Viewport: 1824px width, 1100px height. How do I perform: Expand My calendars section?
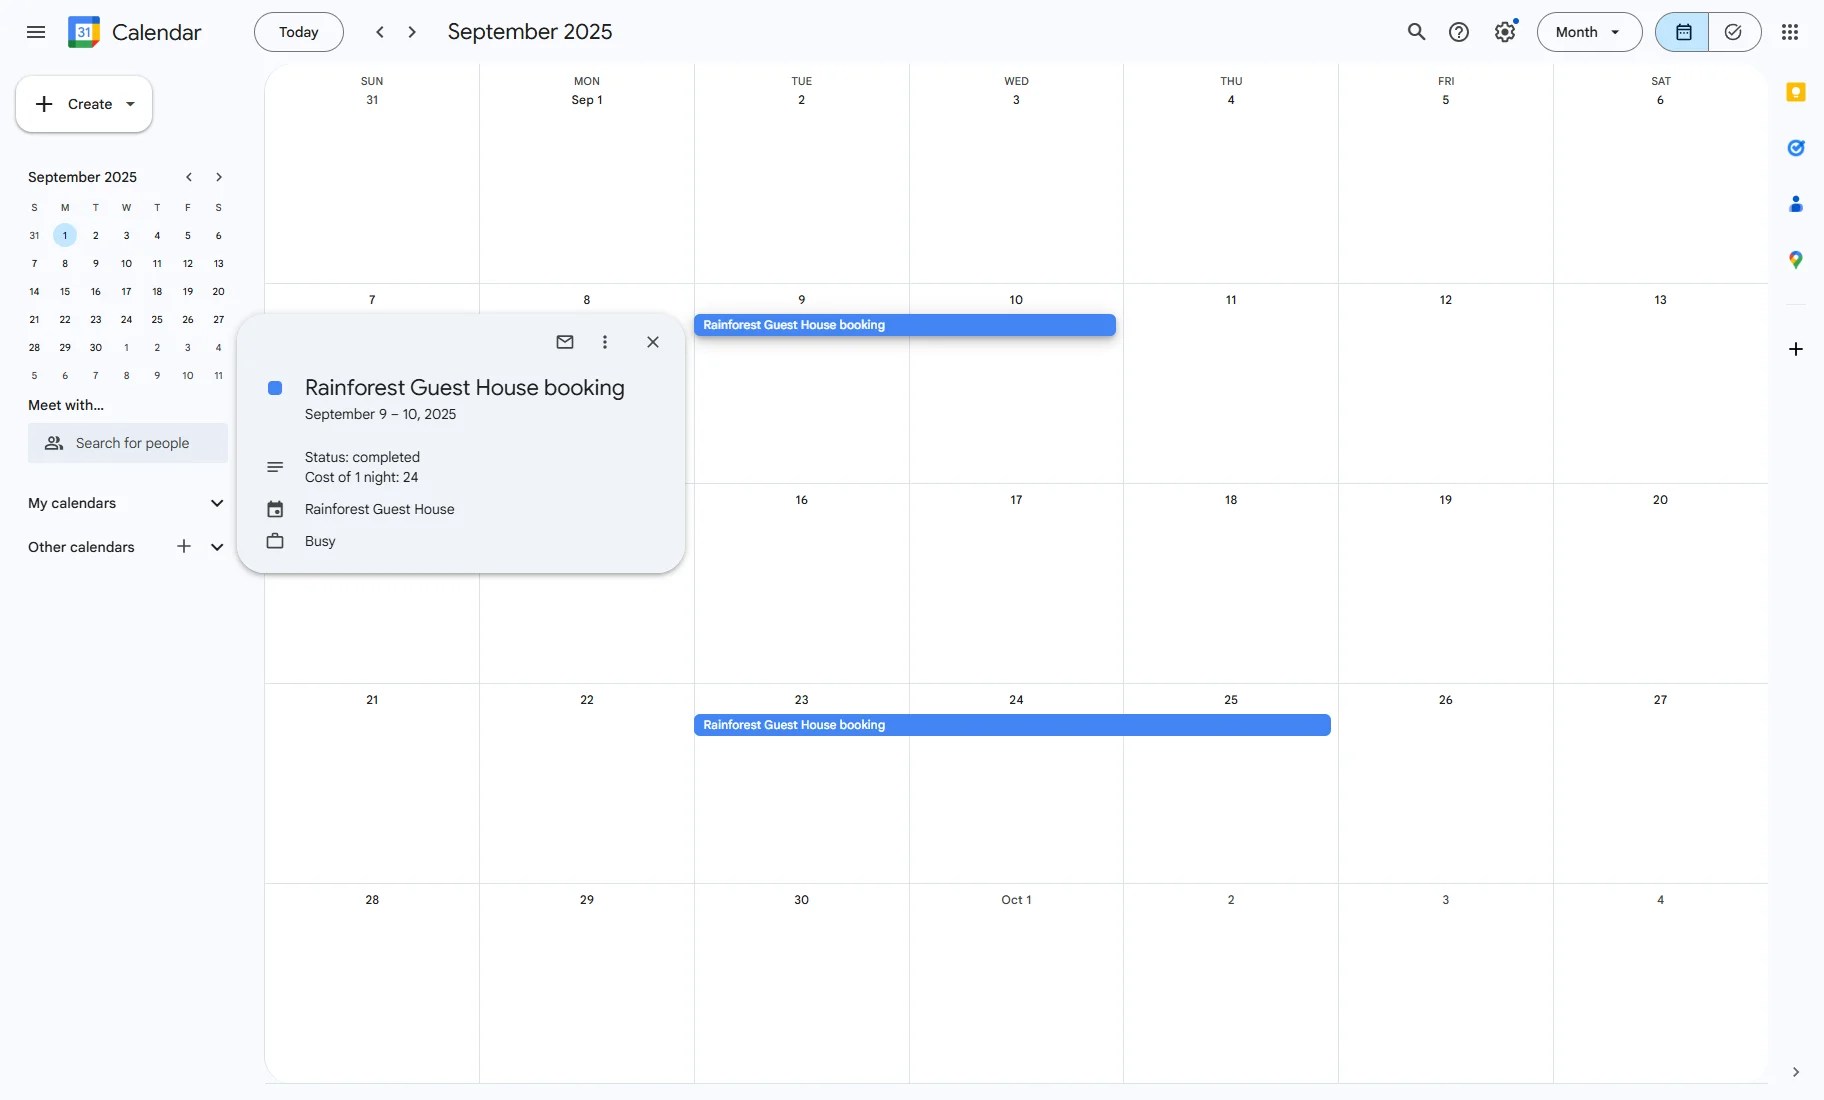point(217,503)
